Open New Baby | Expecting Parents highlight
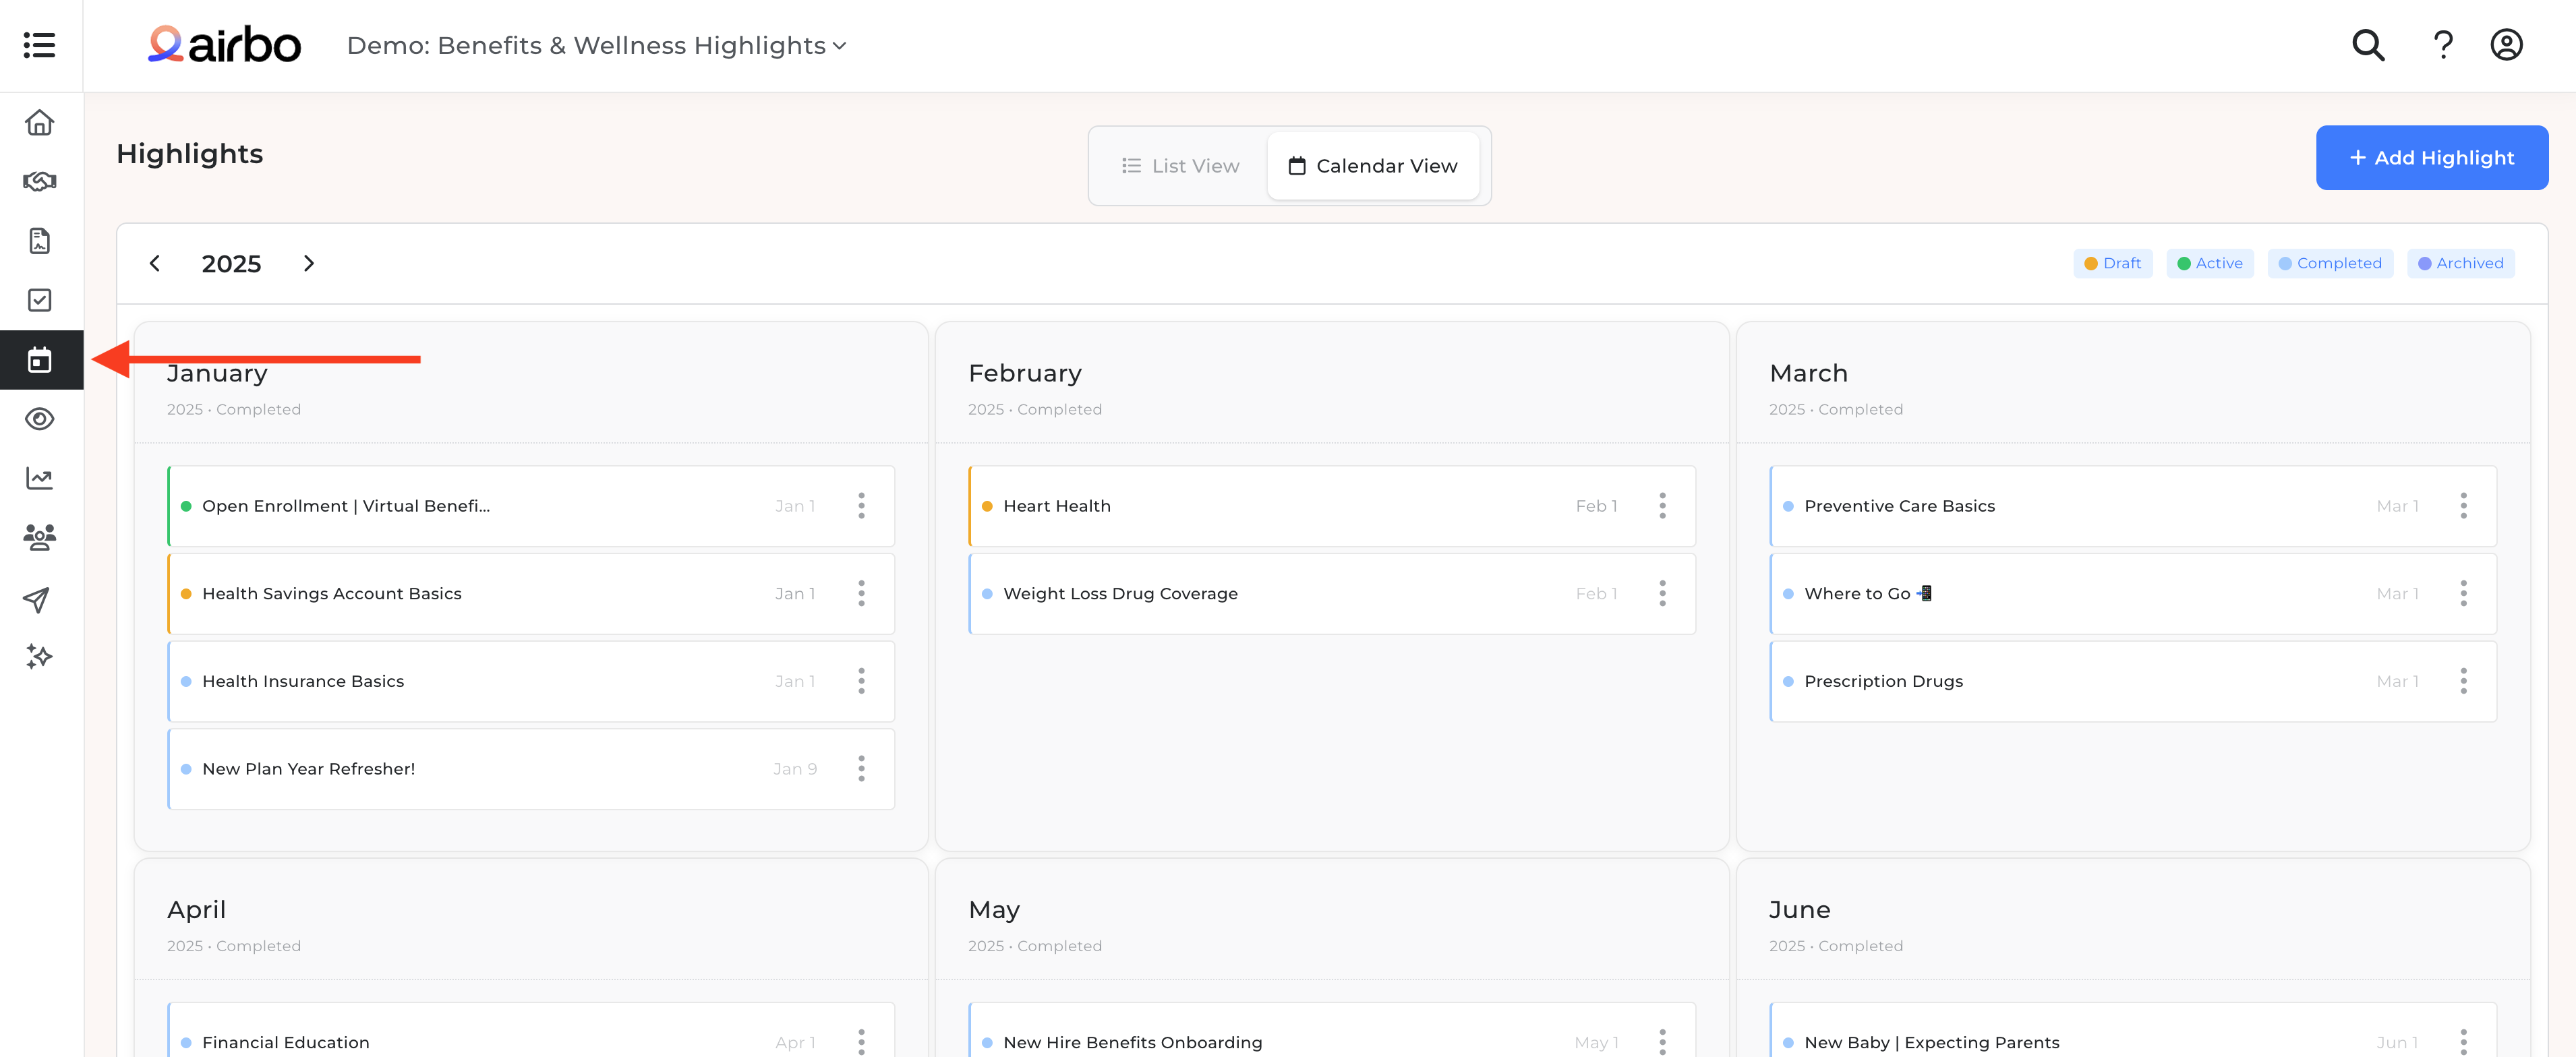The image size is (2576, 1057). click(x=2133, y=1030)
